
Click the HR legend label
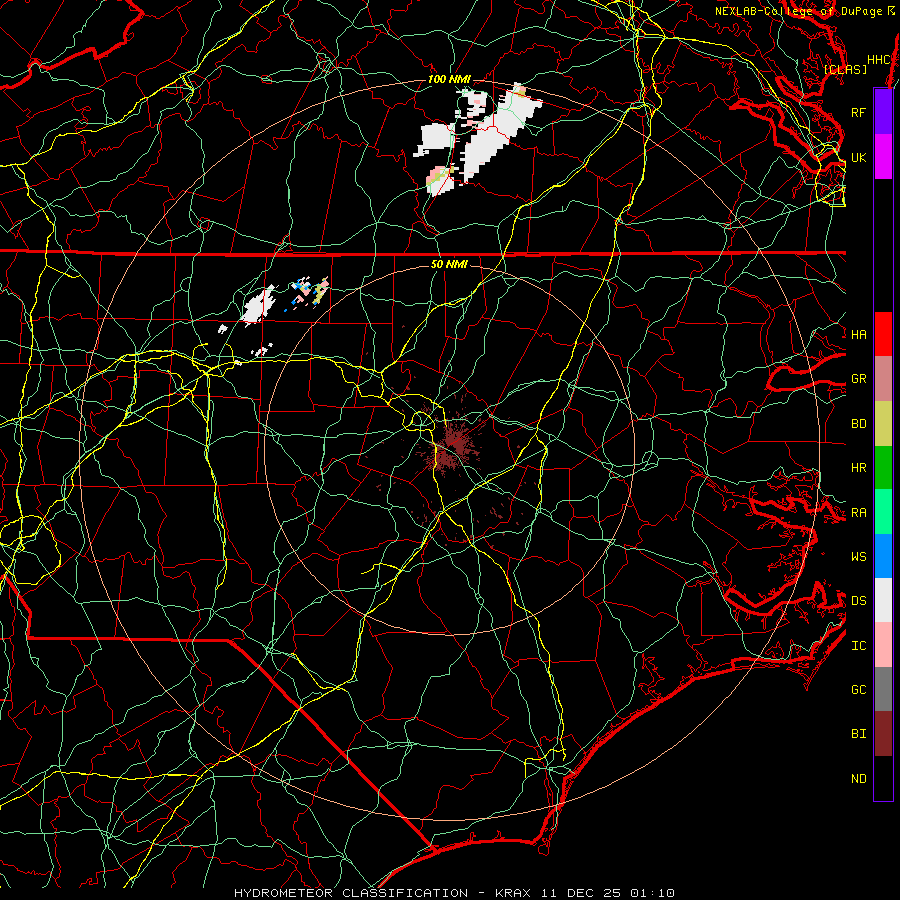[858, 468]
